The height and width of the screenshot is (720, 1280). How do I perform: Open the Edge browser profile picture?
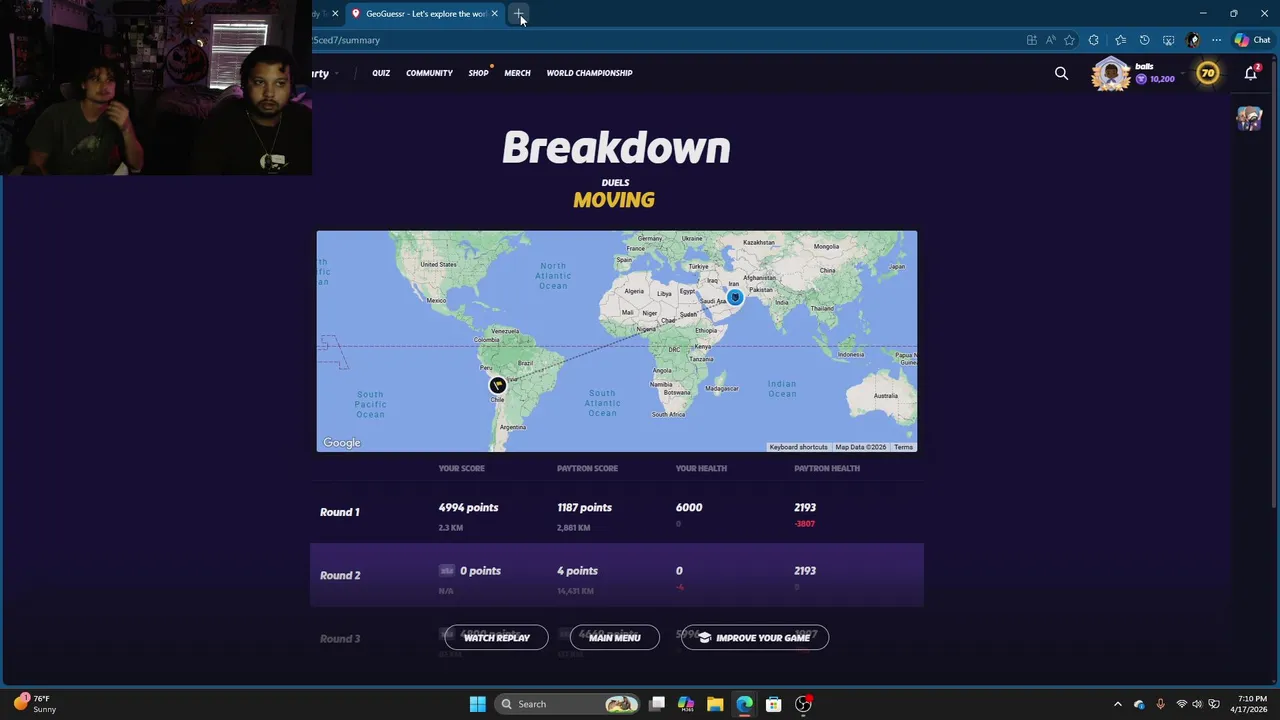point(1192,40)
